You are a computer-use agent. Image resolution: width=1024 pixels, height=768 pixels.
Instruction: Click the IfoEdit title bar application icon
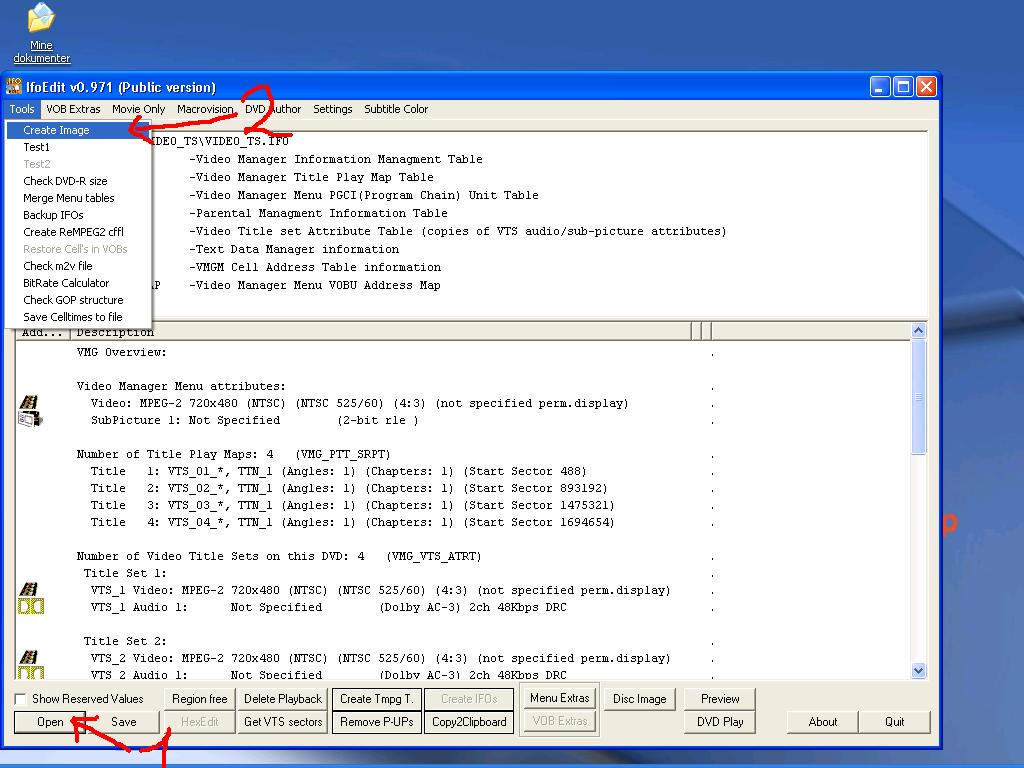coord(14,86)
